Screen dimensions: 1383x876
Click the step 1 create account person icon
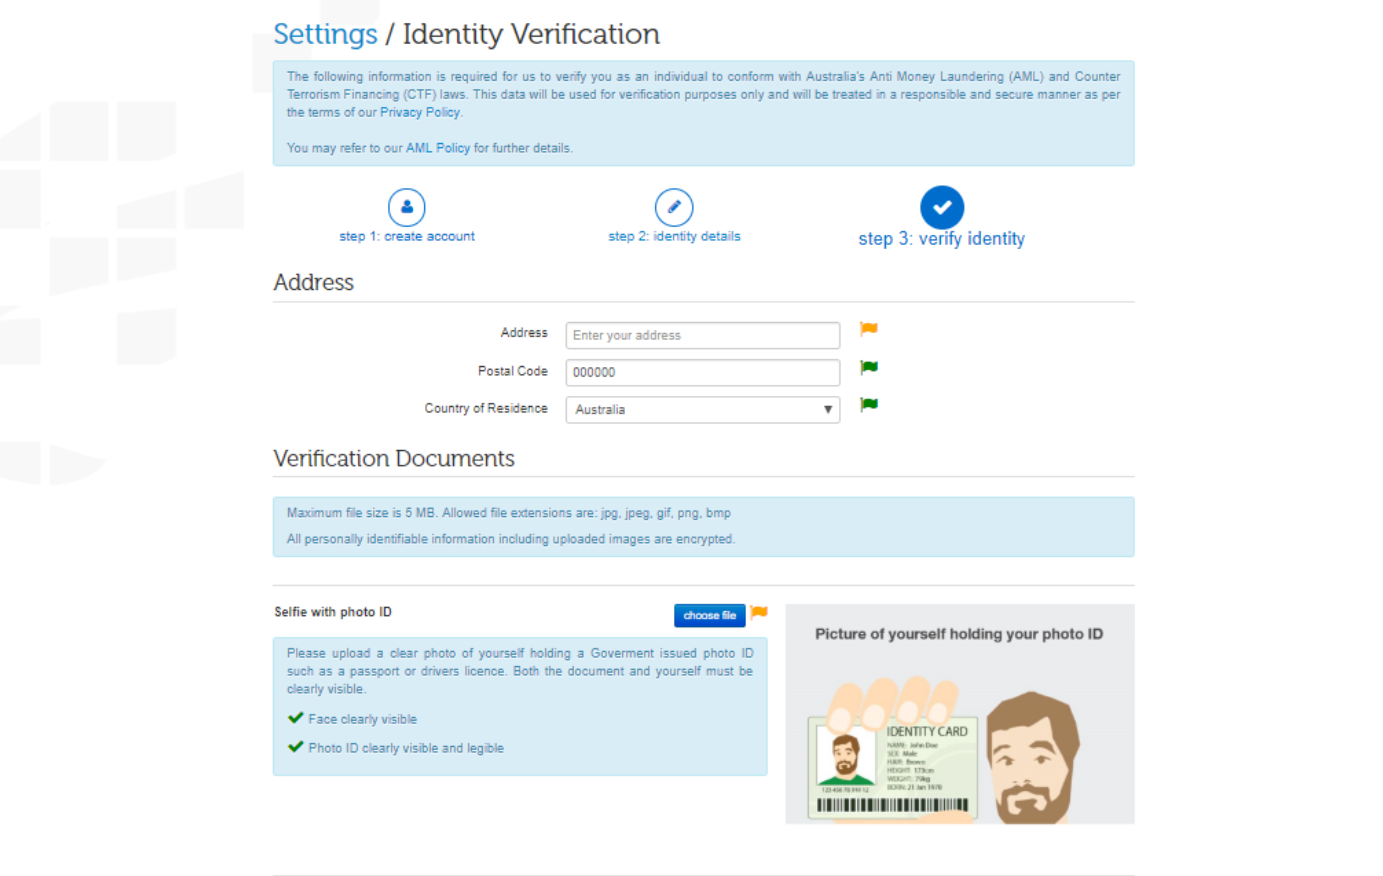coord(406,206)
